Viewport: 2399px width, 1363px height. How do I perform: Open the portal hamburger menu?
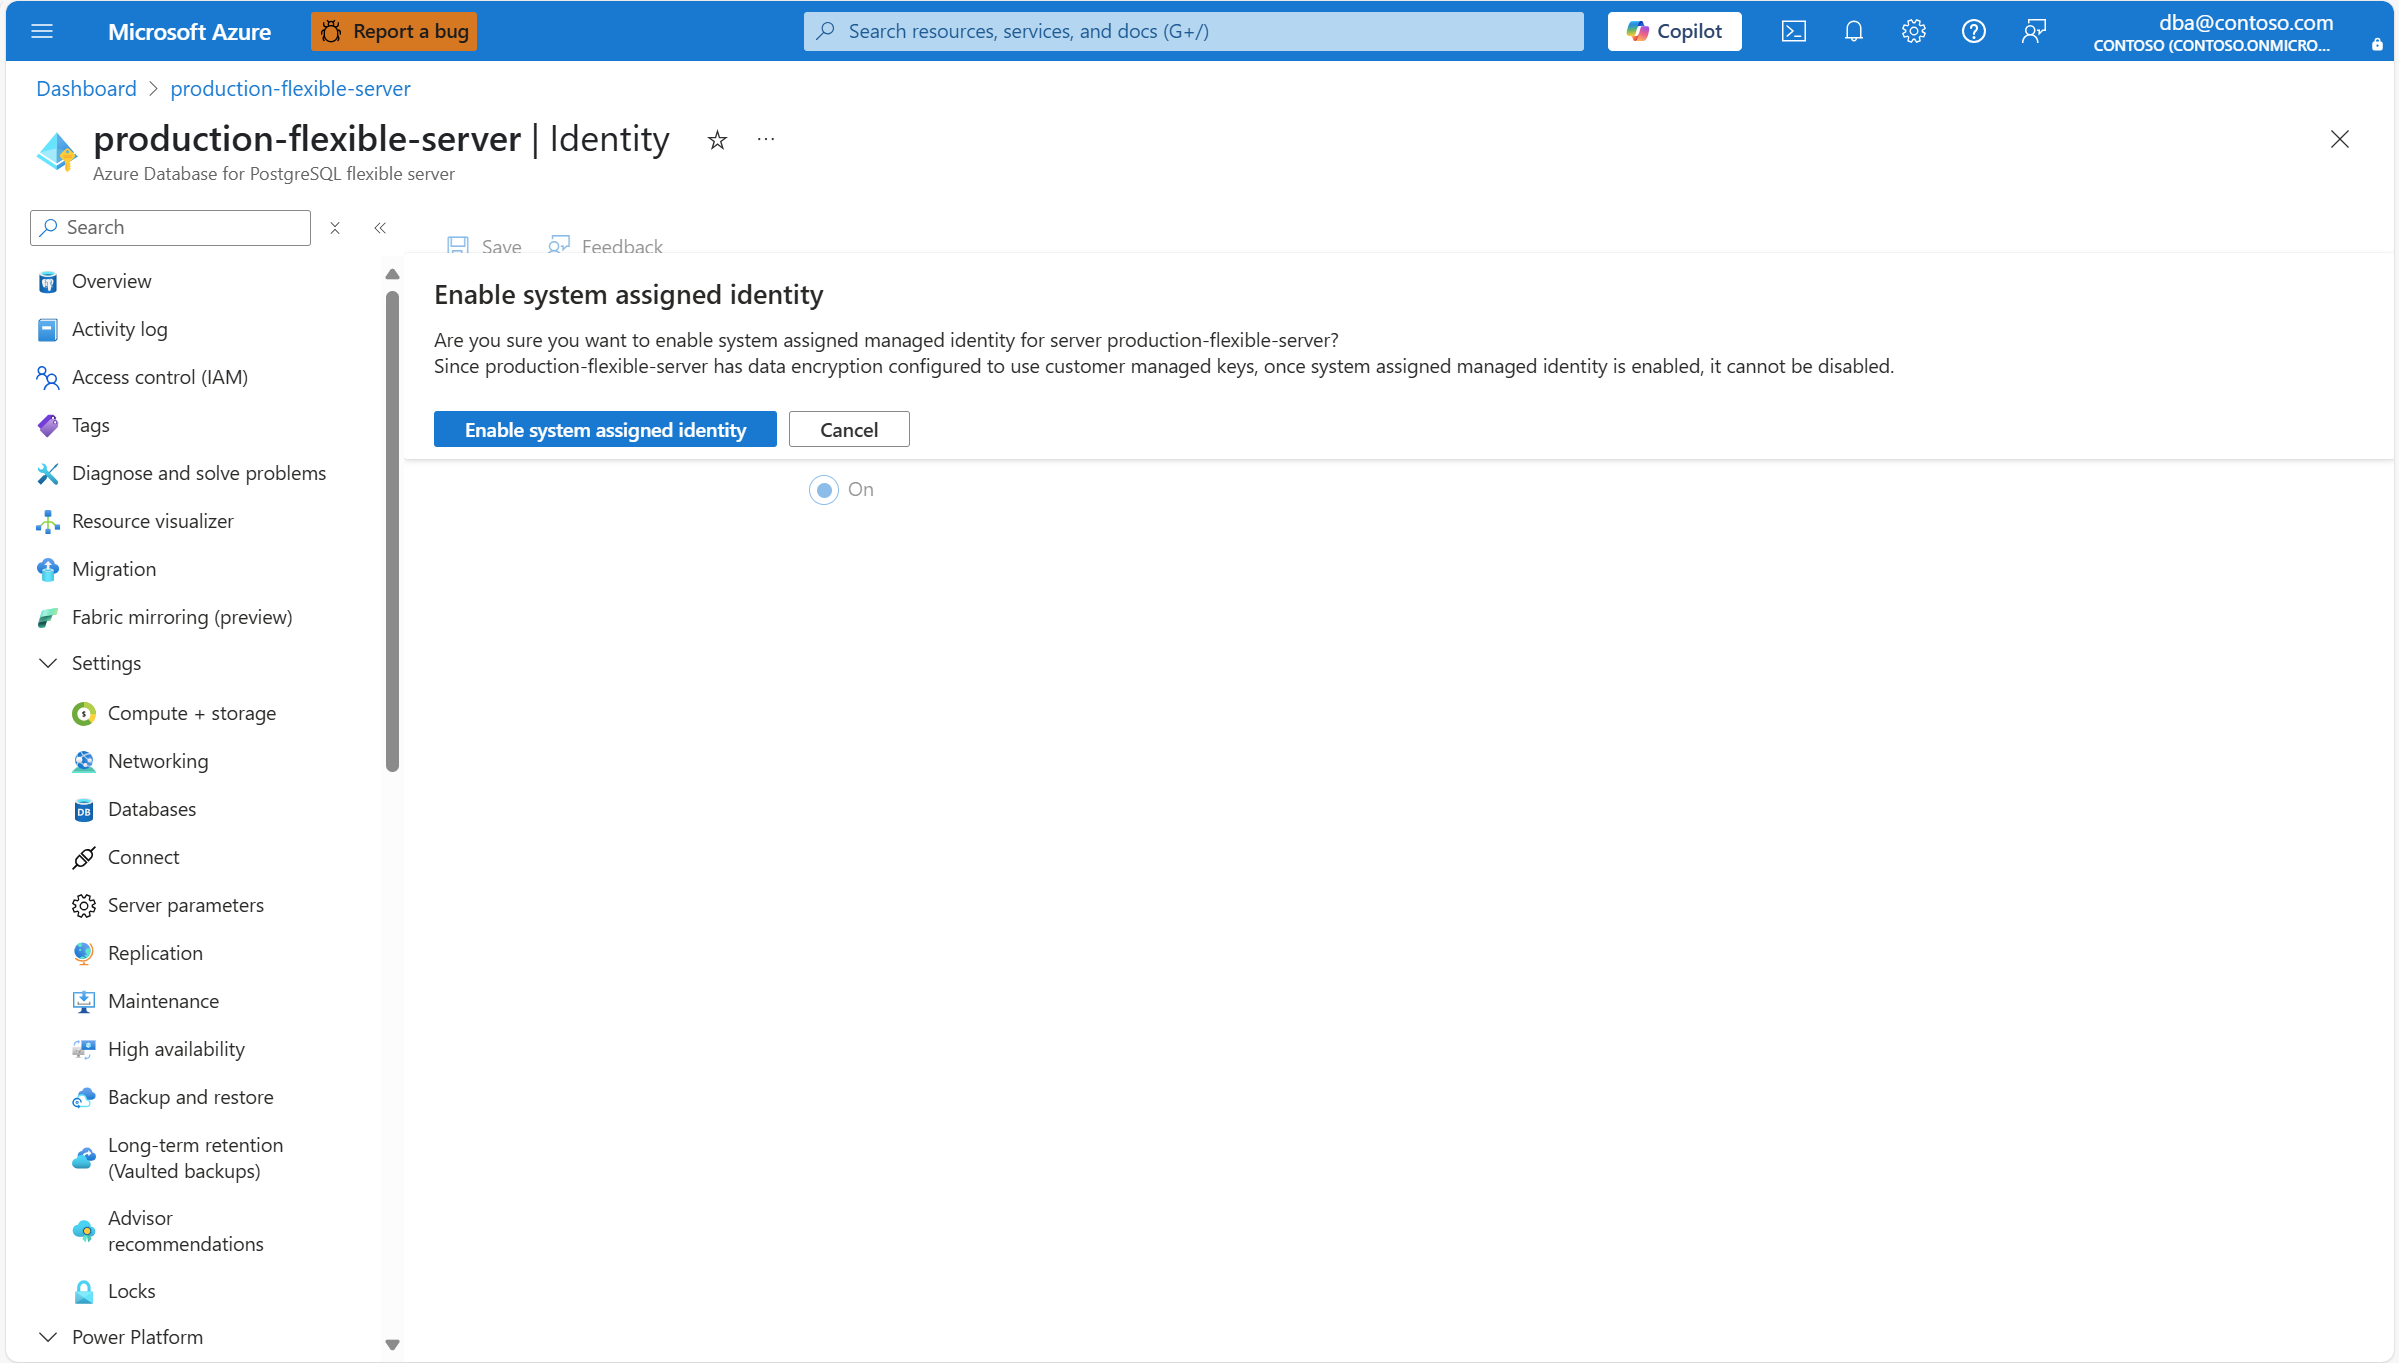[42, 31]
